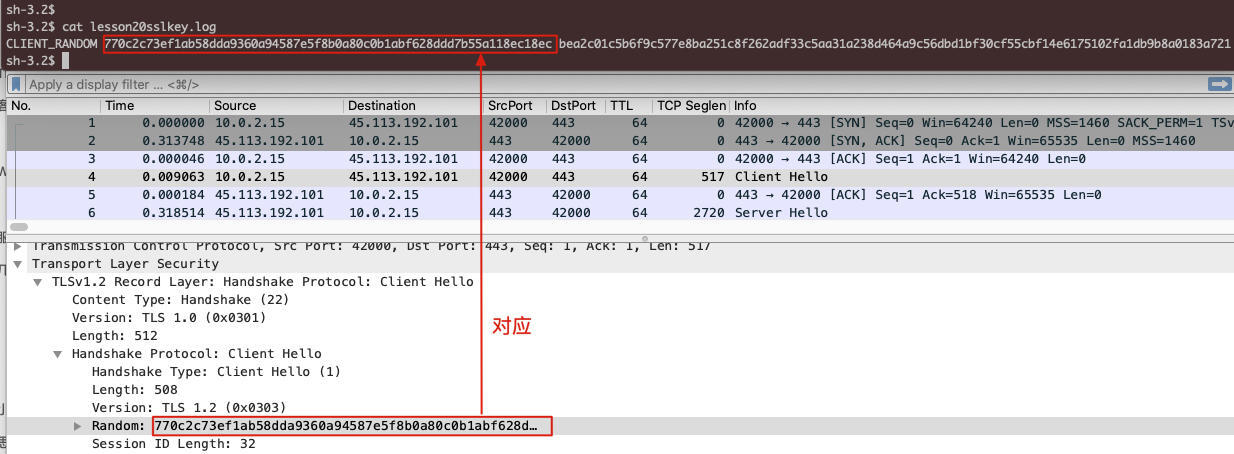
Task: Collapse the TLSv1.2 Record Layer node
Action: point(38,282)
